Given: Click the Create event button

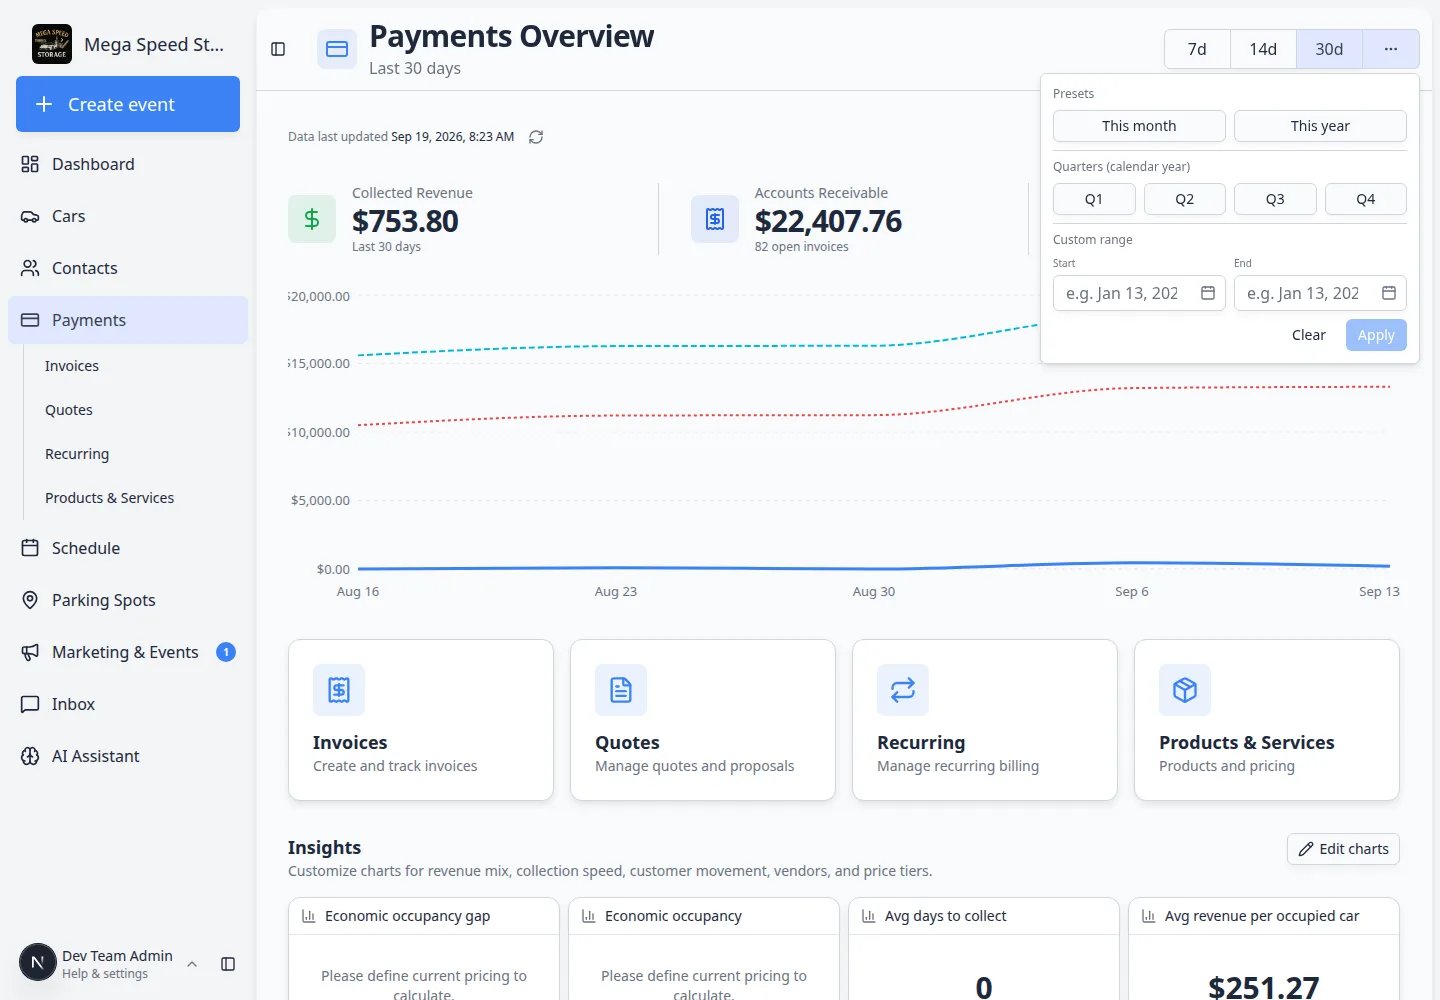Looking at the screenshot, I should pos(128,104).
